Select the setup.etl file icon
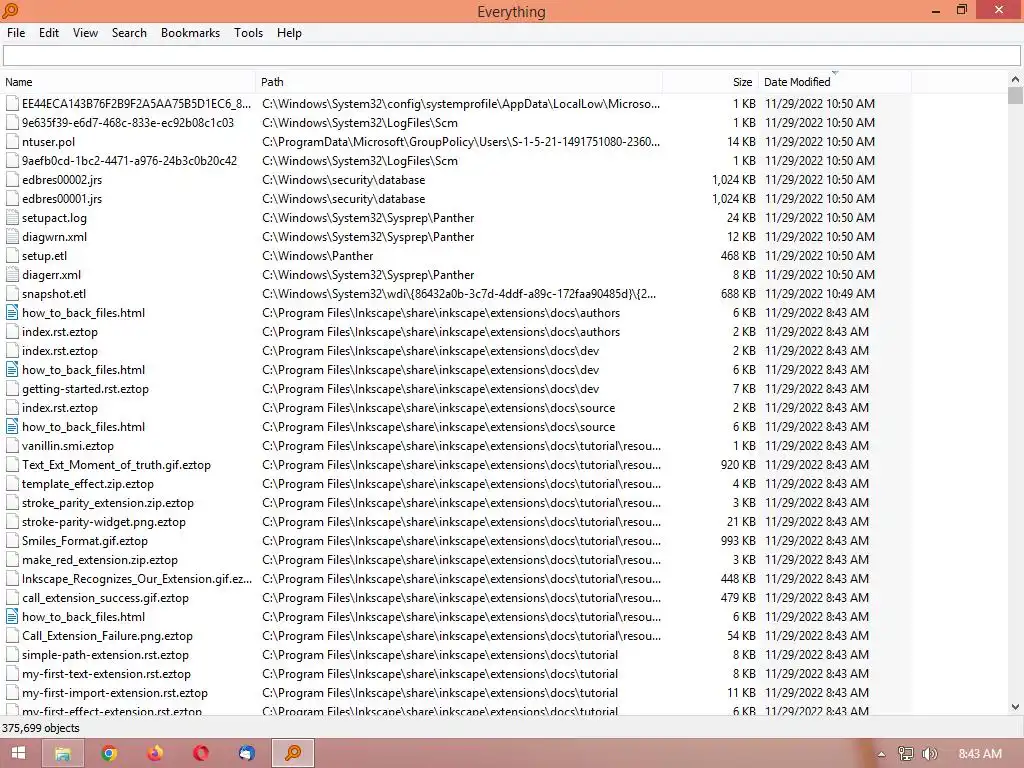 tap(12, 255)
